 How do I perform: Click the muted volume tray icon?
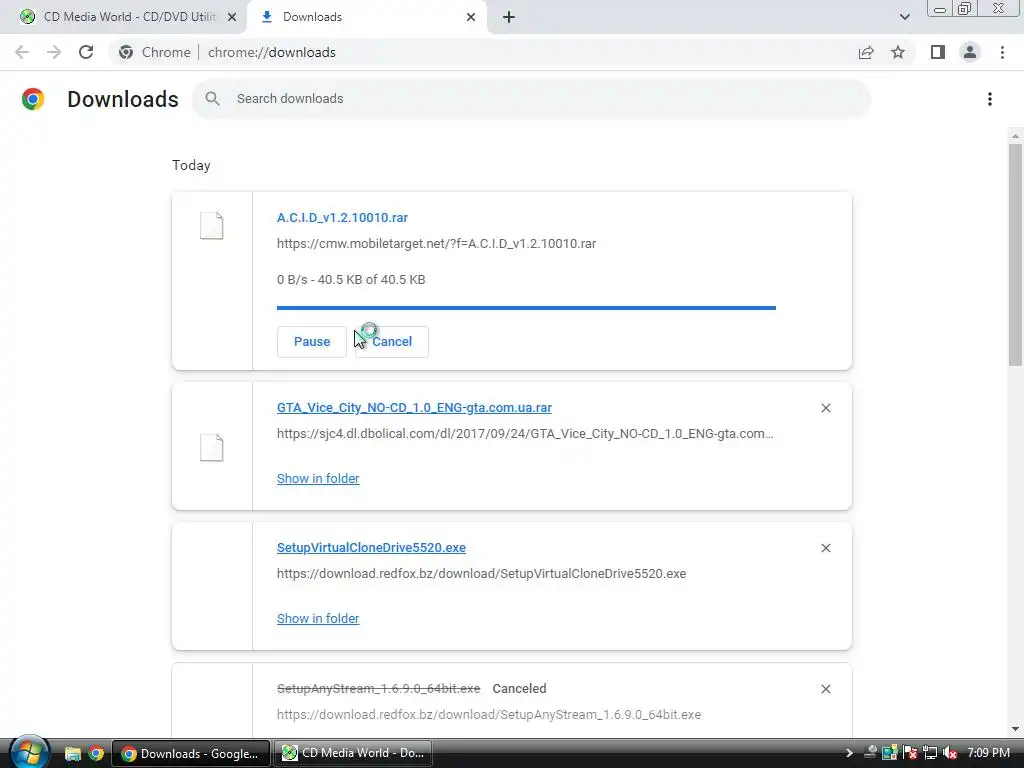[950, 754]
